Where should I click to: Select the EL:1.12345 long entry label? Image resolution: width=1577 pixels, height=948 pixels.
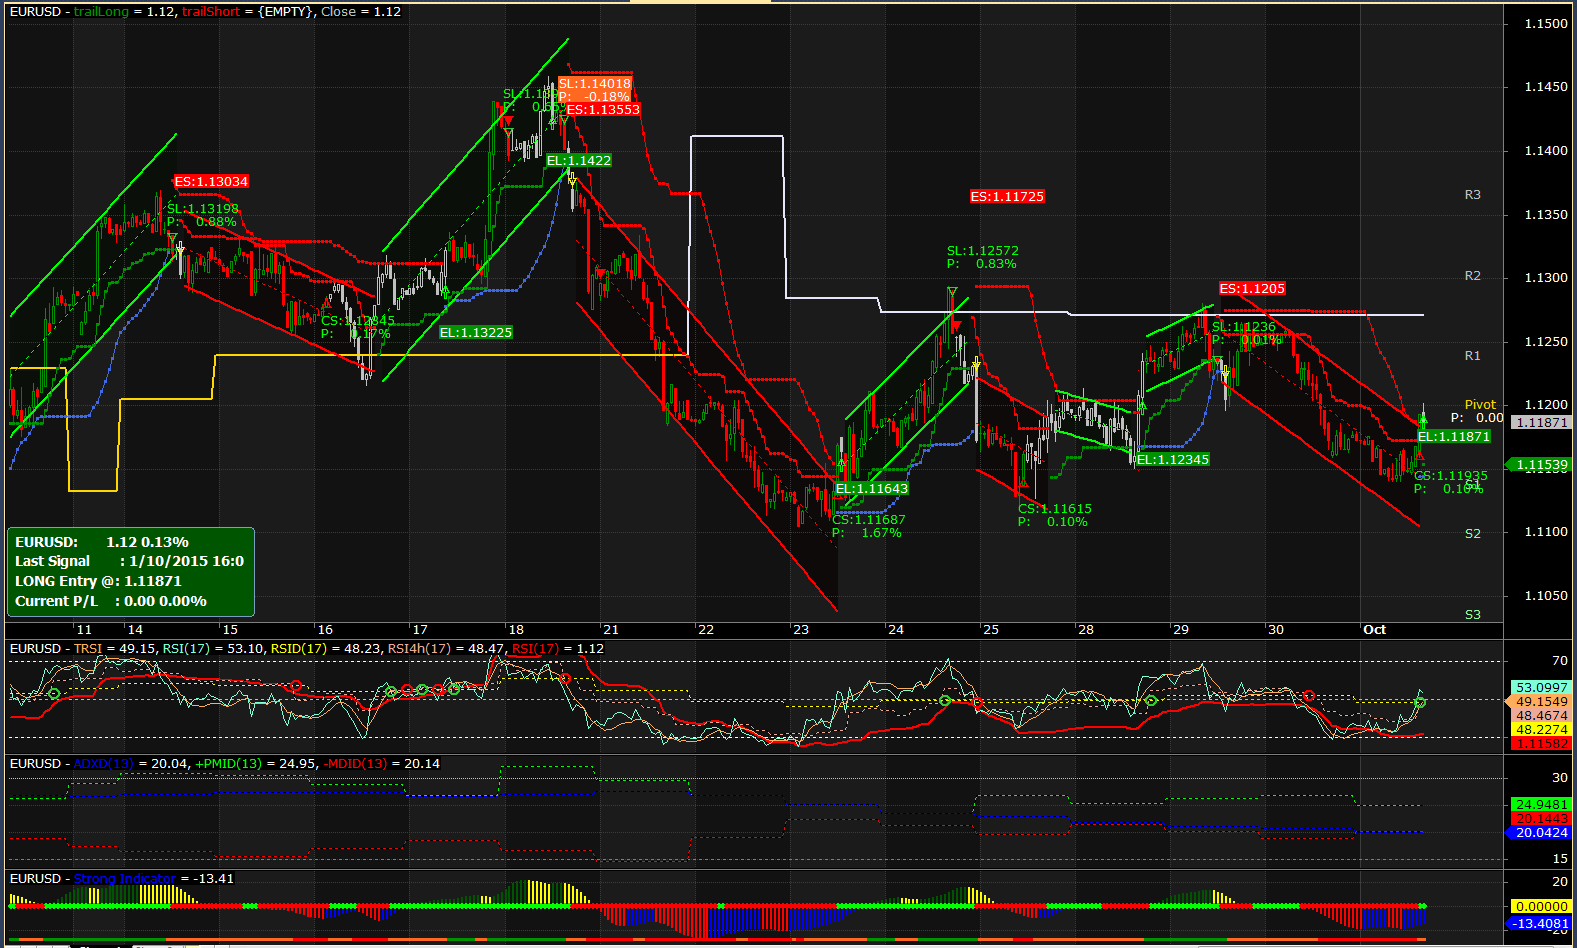point(1173,459)
